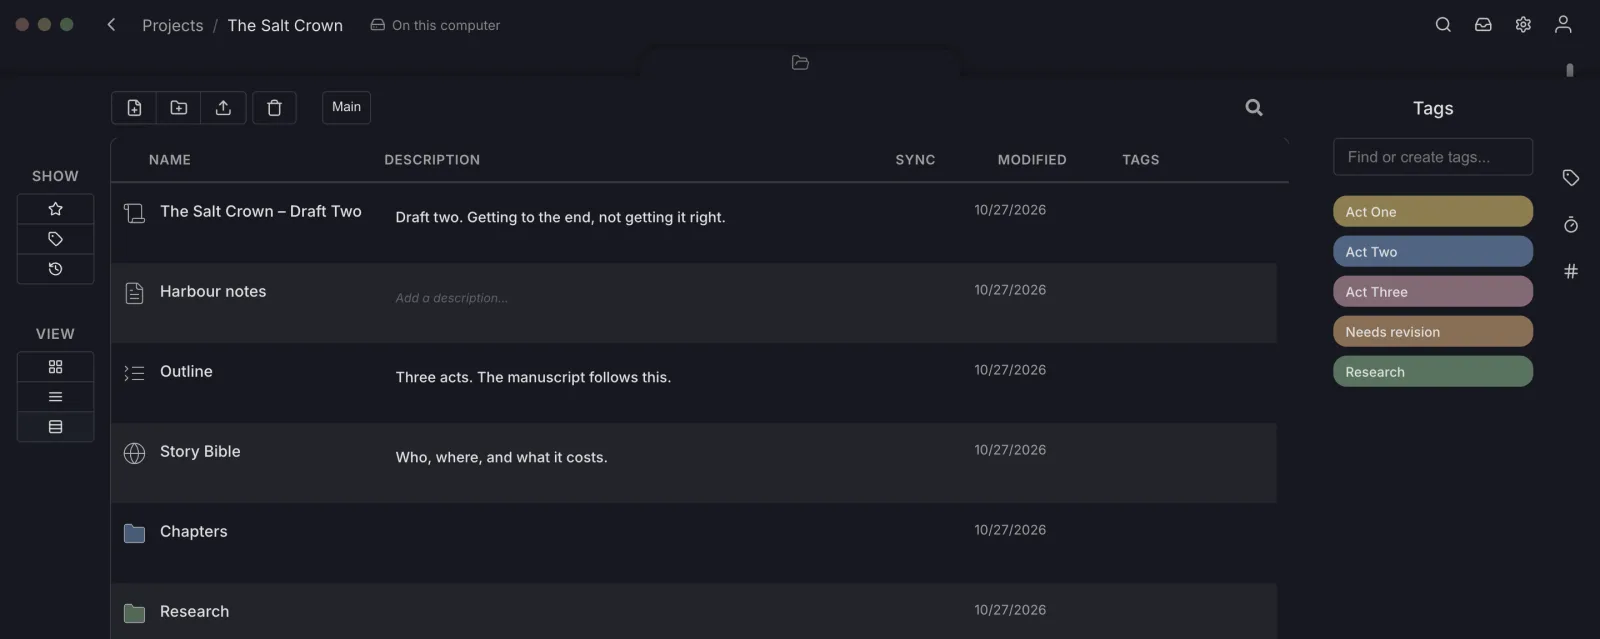
Task: Open the timer icon in right sidebar
Action: (1571, 225)
